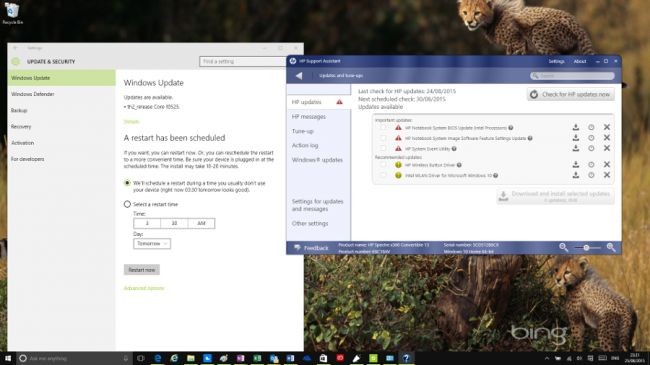Download the HP Wireless Button Driver
Viewport: 650px width, 365px height.
coord(576,165)
